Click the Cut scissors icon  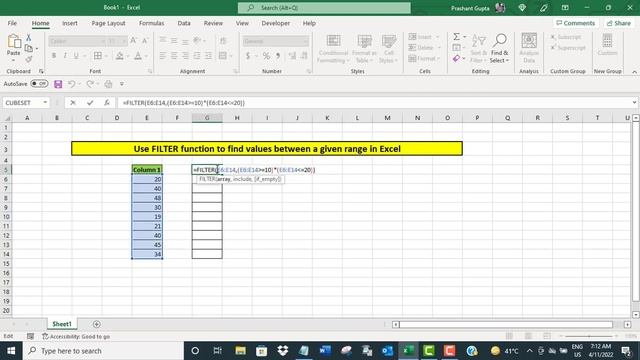point(29,38)
